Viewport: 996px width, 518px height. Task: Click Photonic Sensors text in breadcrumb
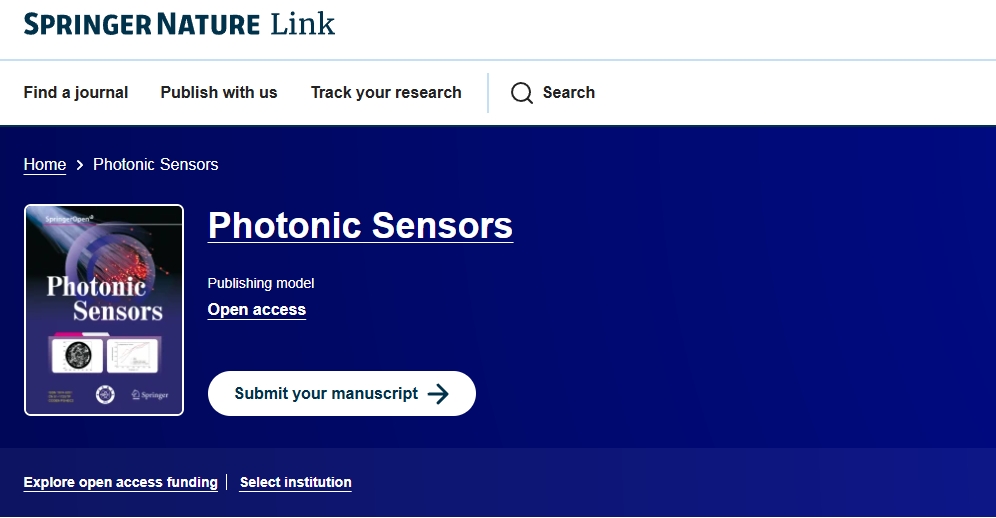pos(156,165)
